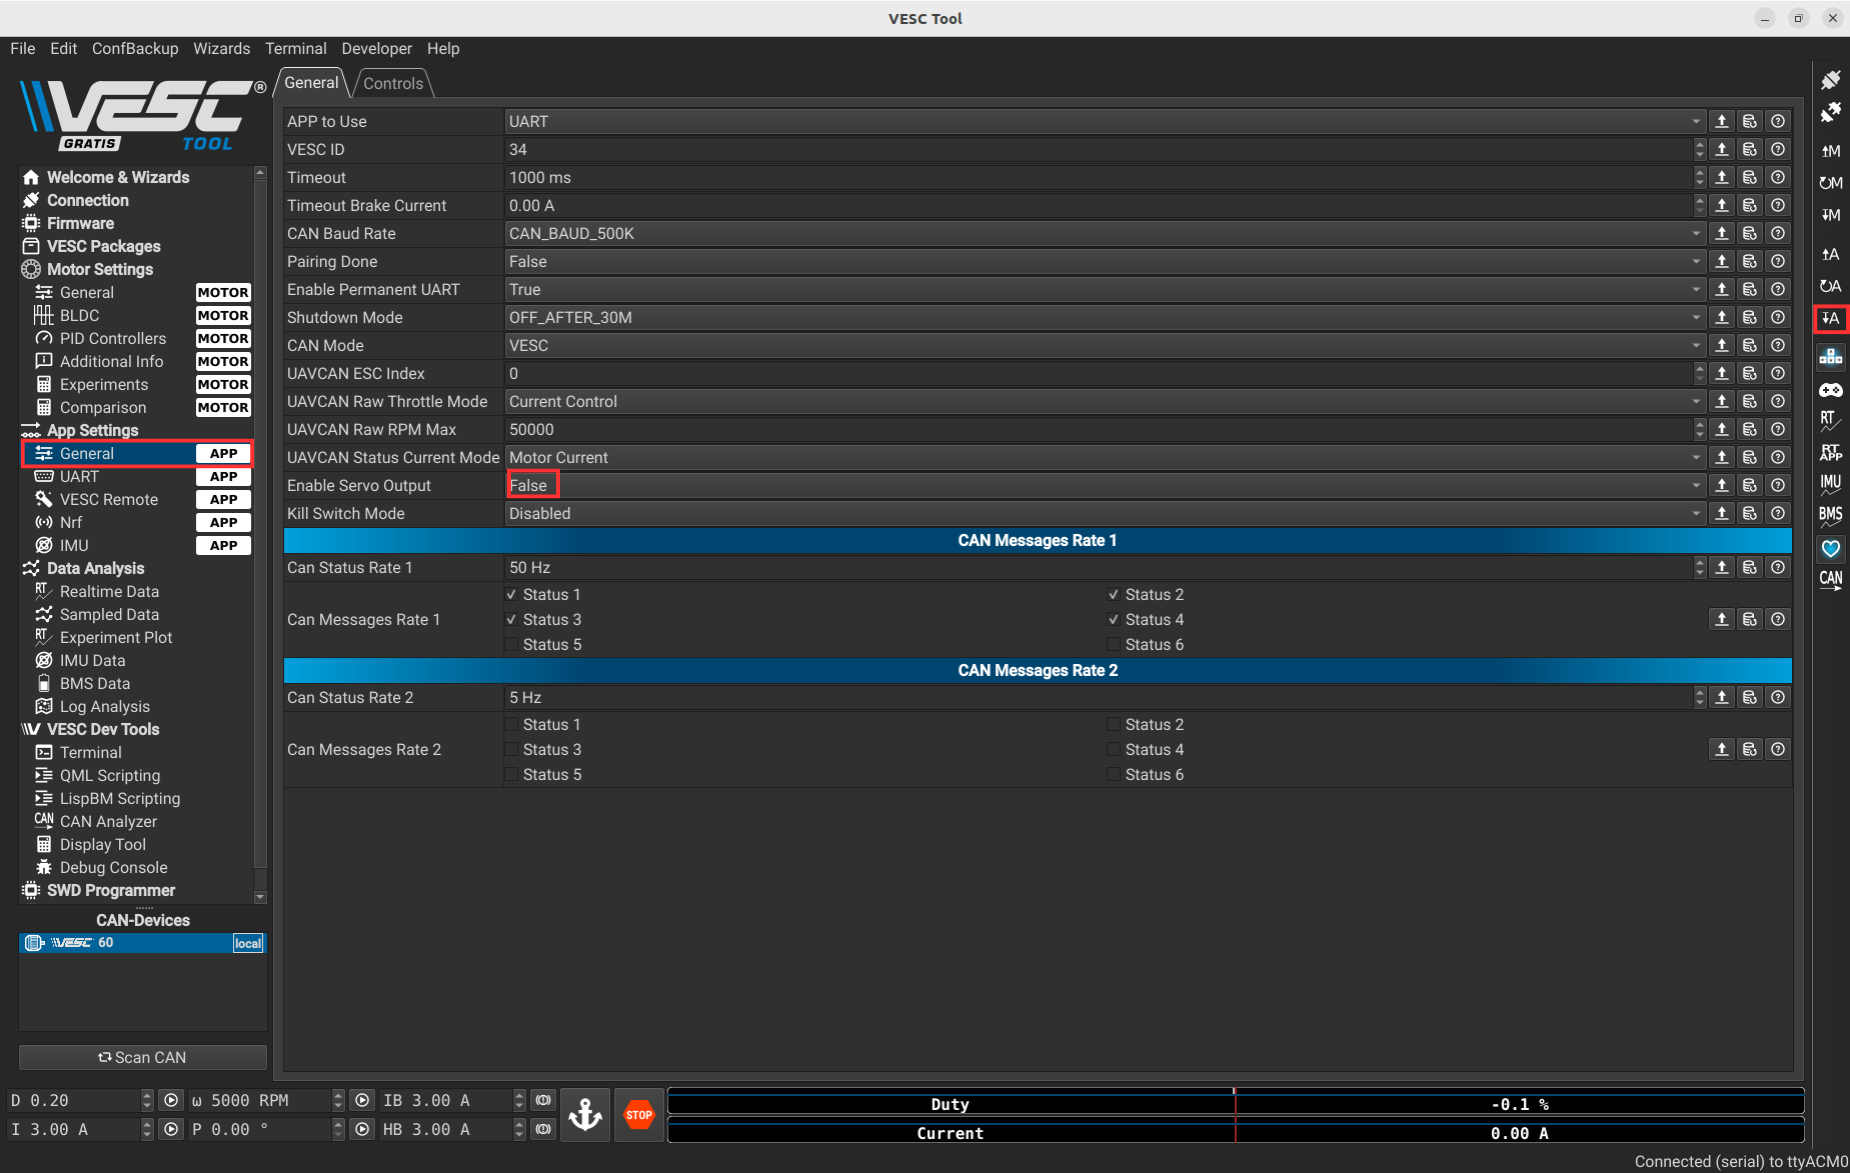Open the ConfBackup menu
This screenshot has height=1173, width=1850.
135,48
